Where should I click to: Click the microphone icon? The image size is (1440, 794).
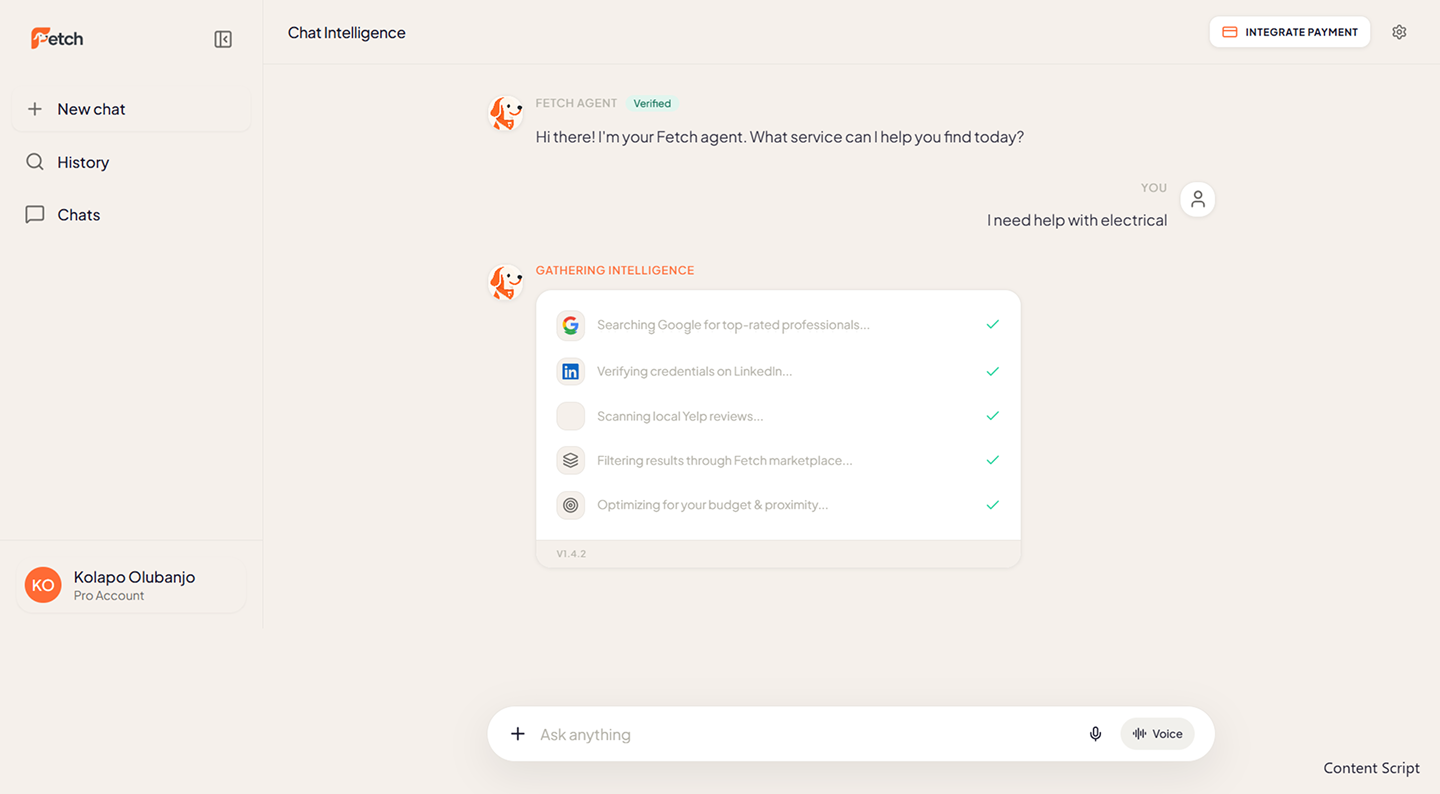point(1095,734)
